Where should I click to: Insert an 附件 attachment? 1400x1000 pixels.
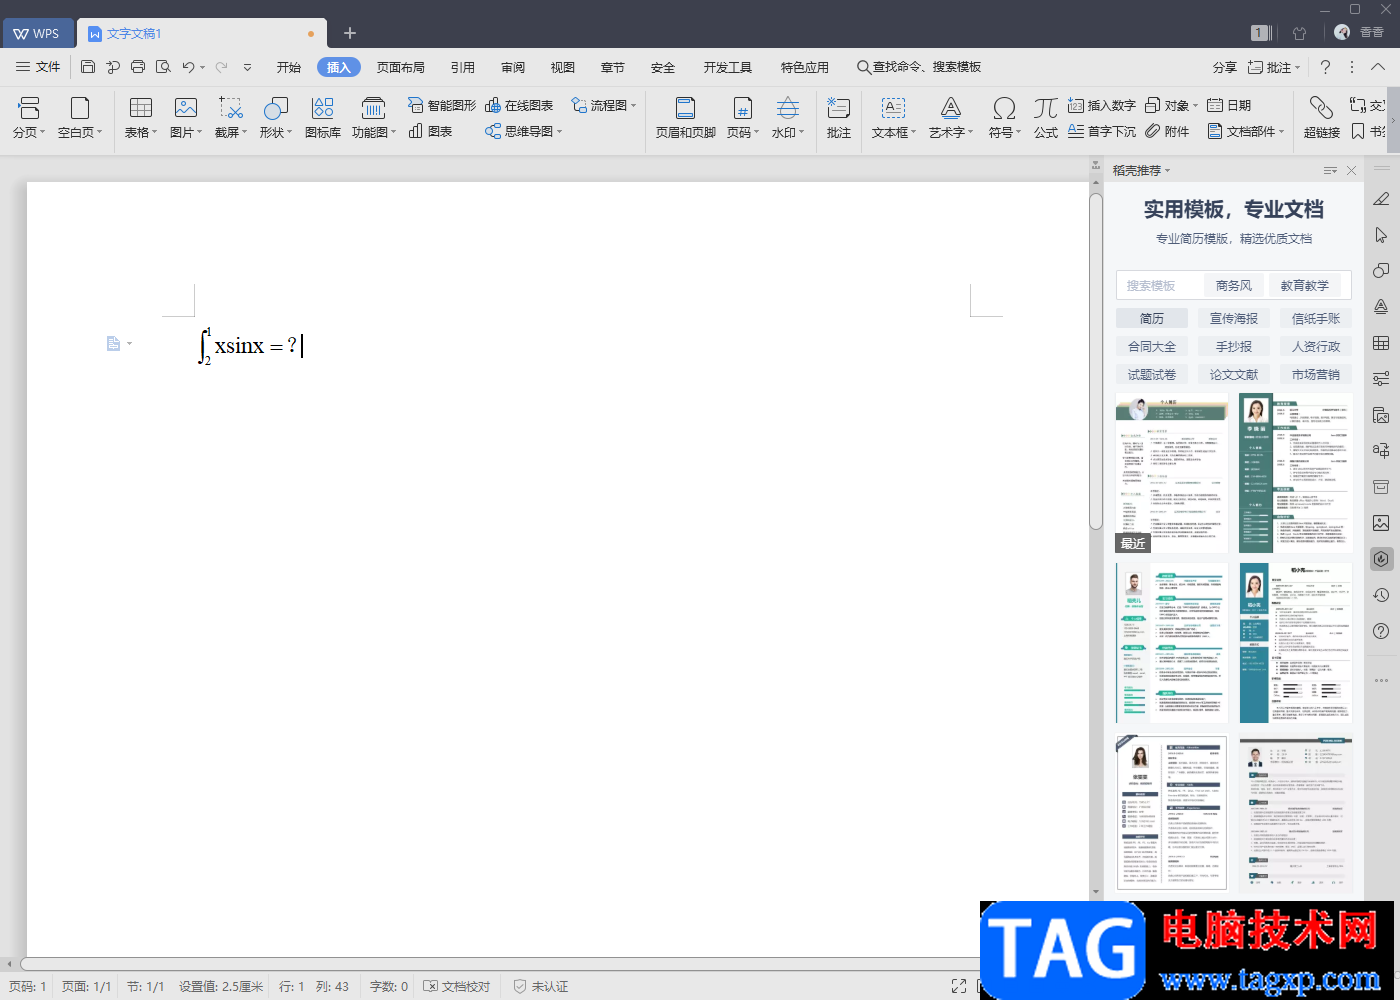pyautogui.click(x=1168, y=131)
